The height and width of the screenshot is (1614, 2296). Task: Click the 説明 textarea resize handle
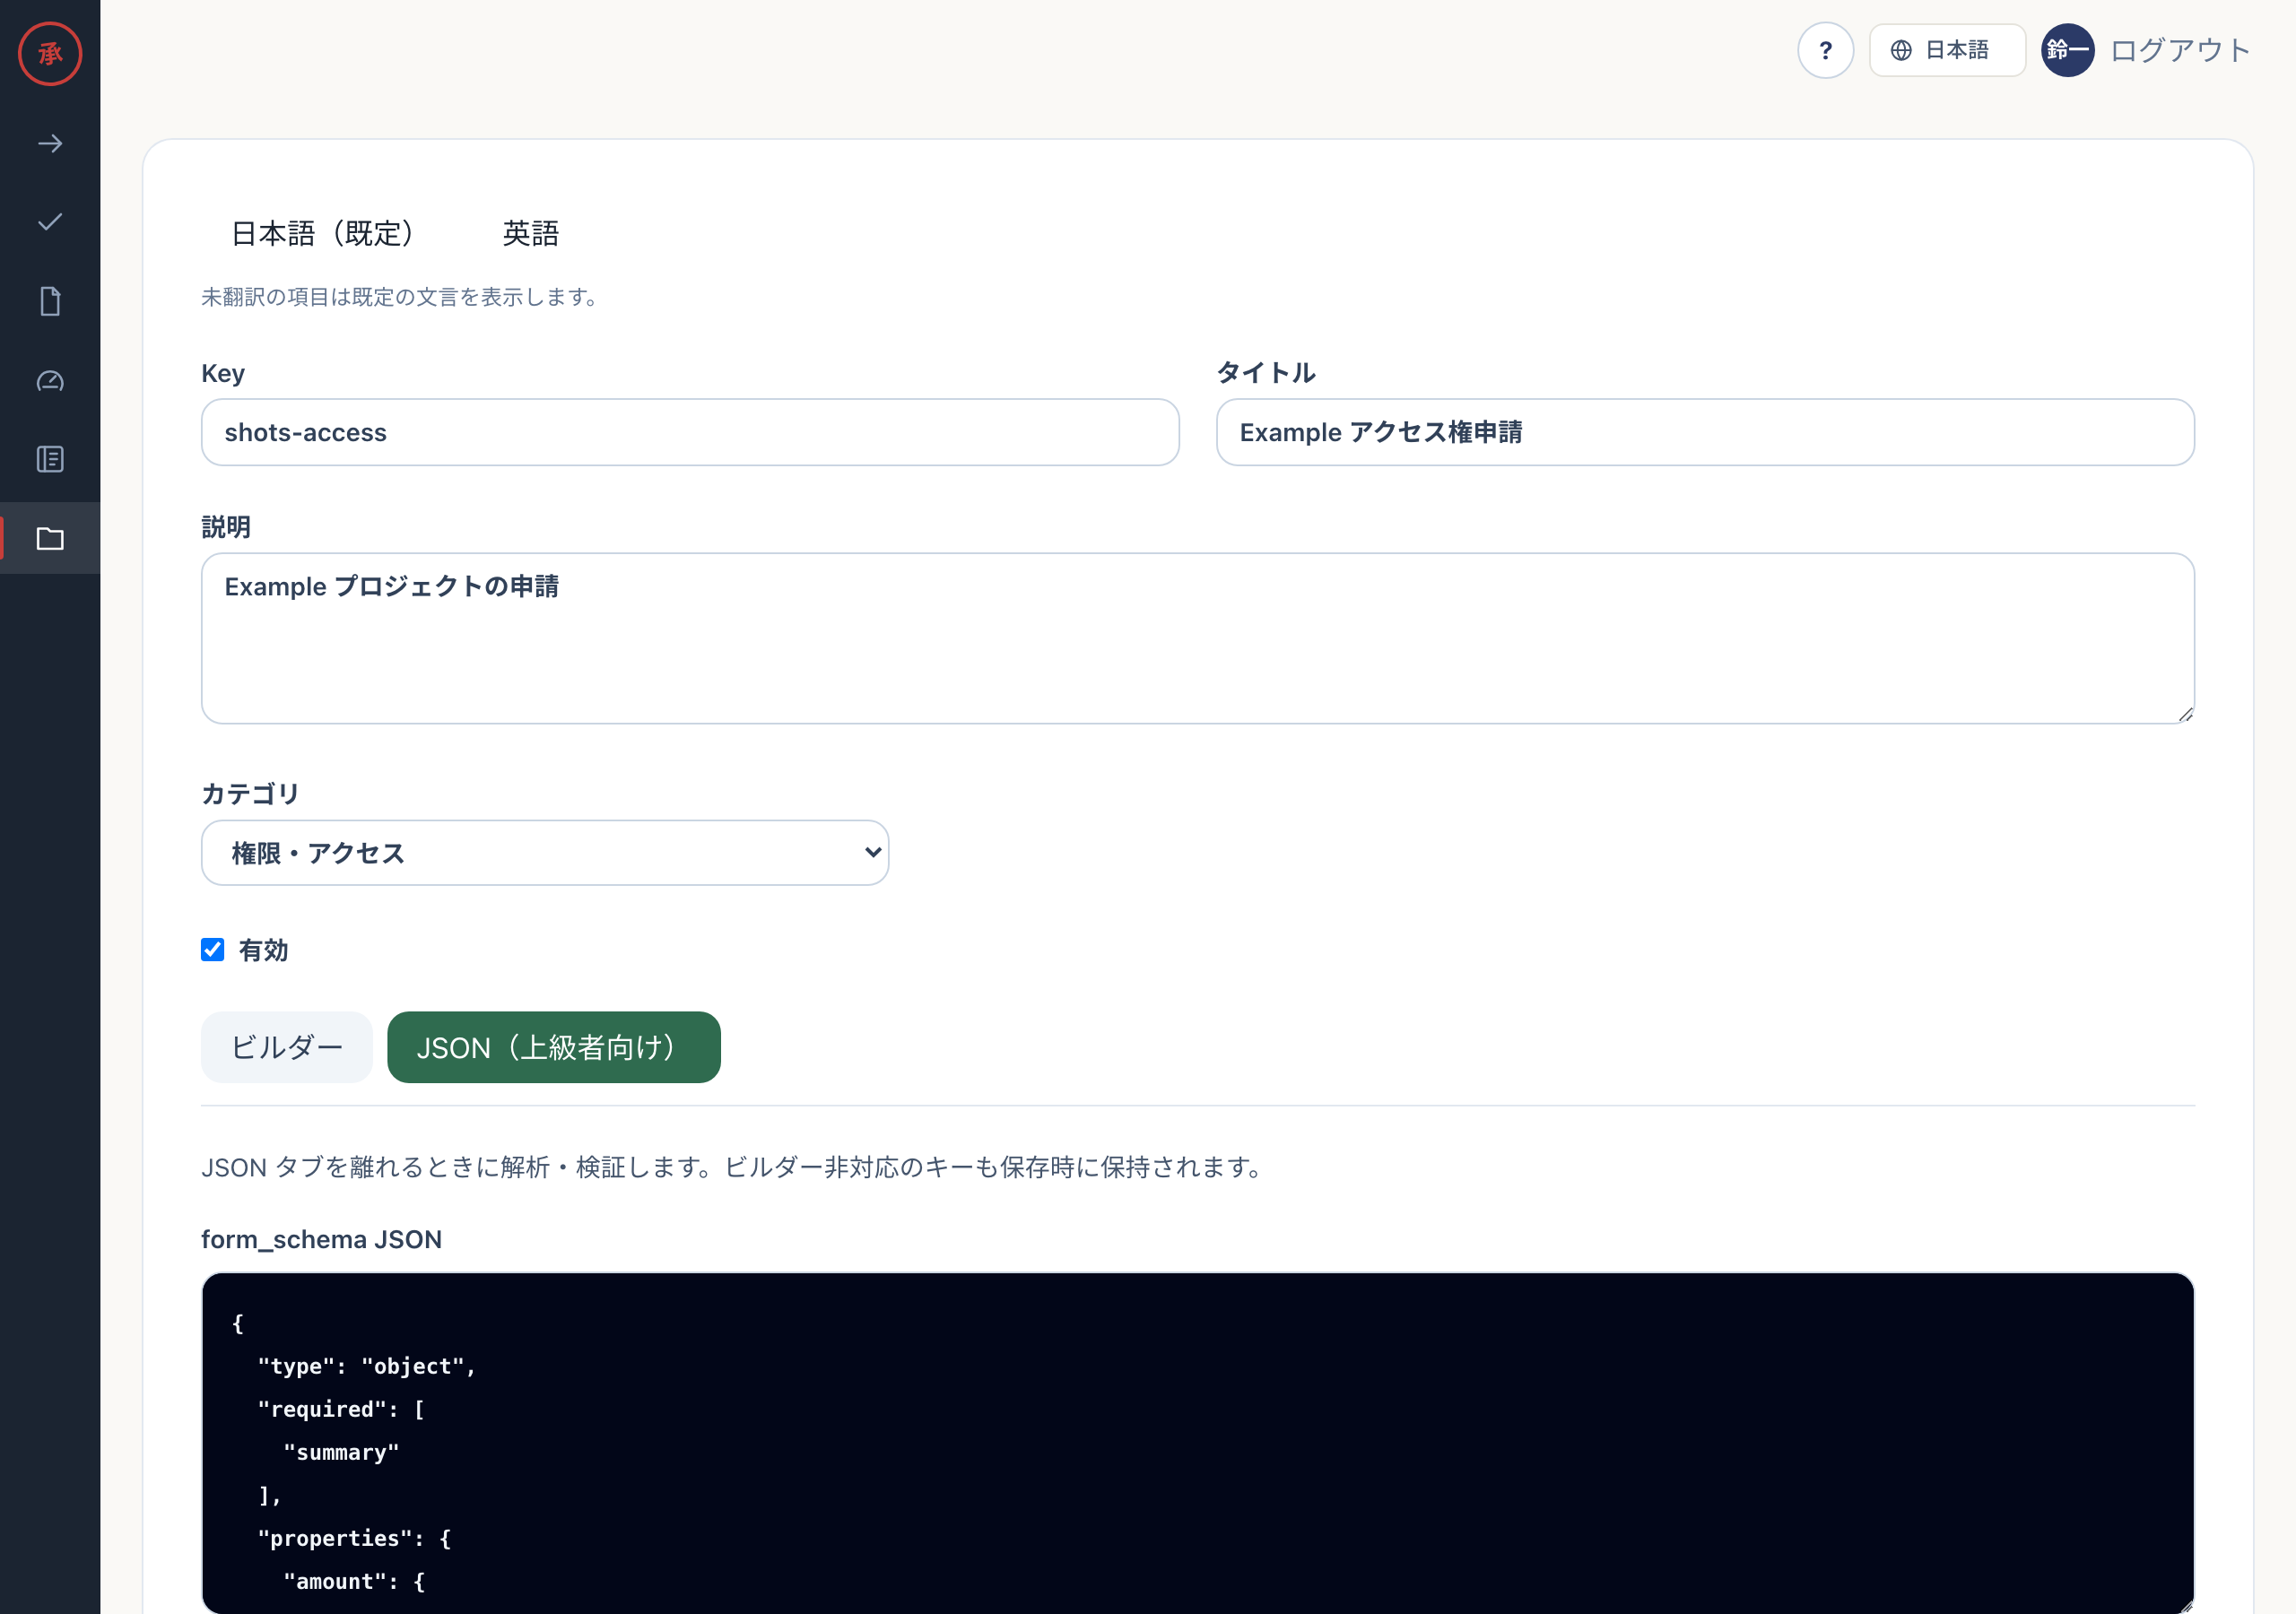coord(2185,714)
